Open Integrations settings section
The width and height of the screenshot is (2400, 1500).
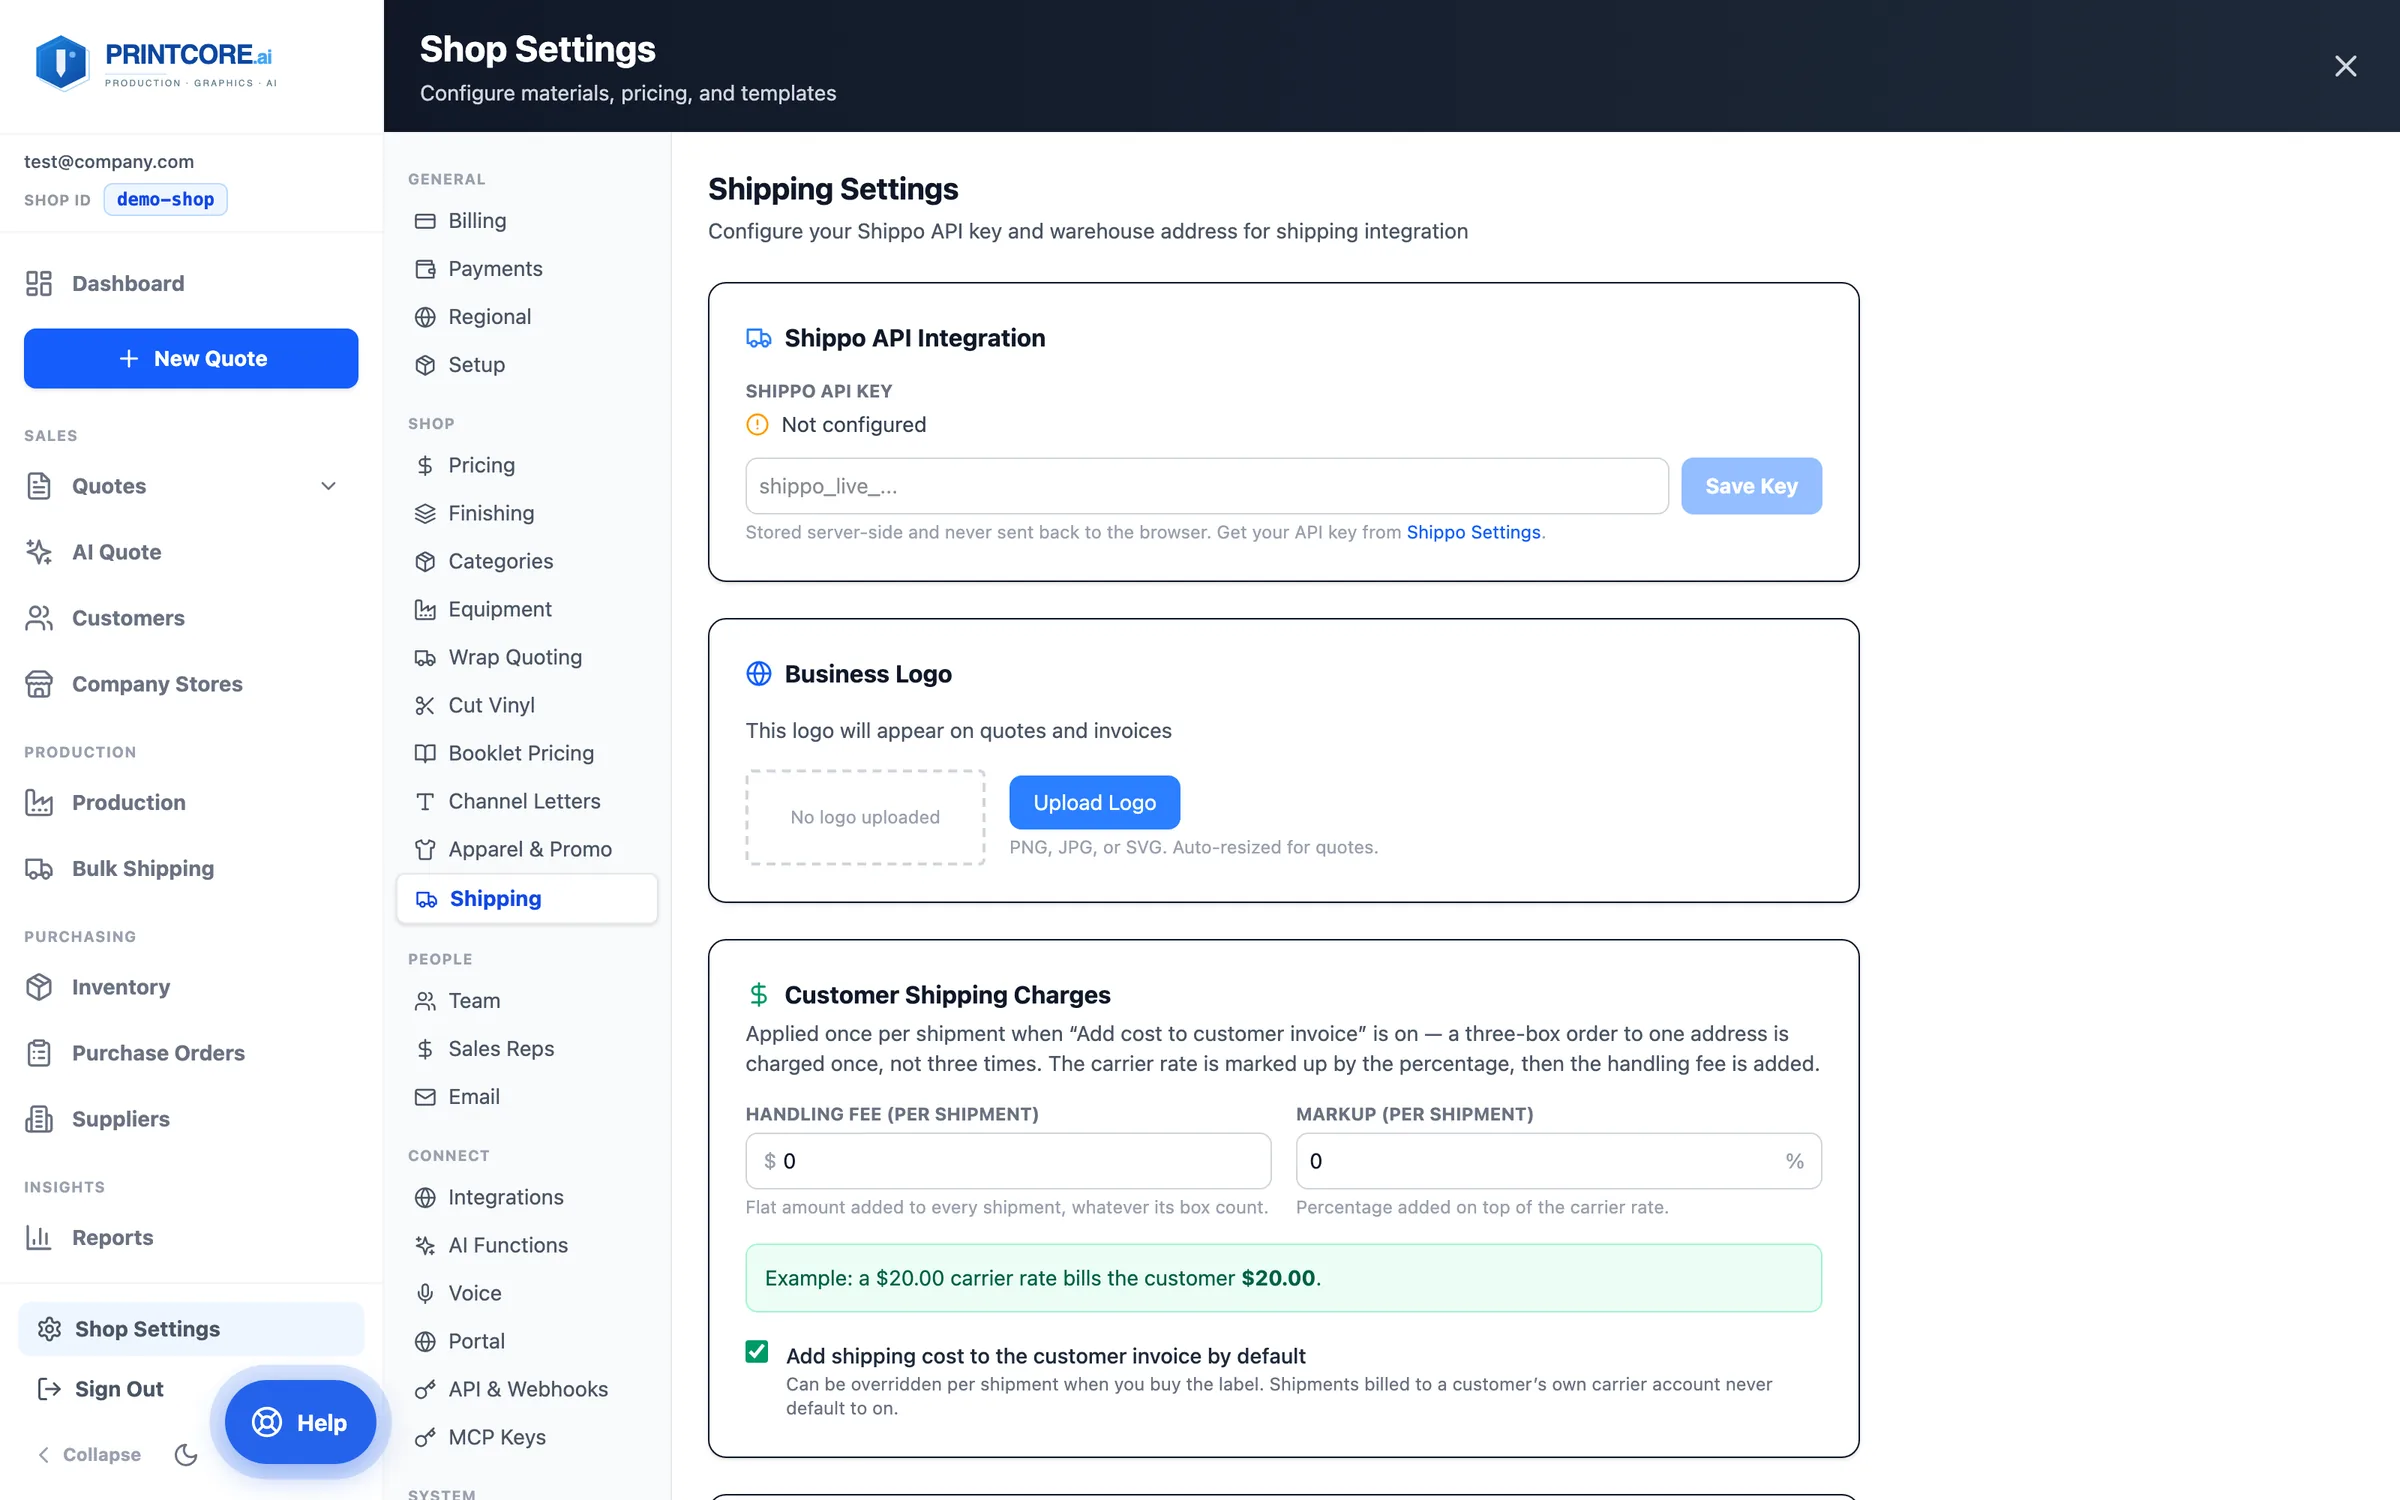click(527, 1198)
